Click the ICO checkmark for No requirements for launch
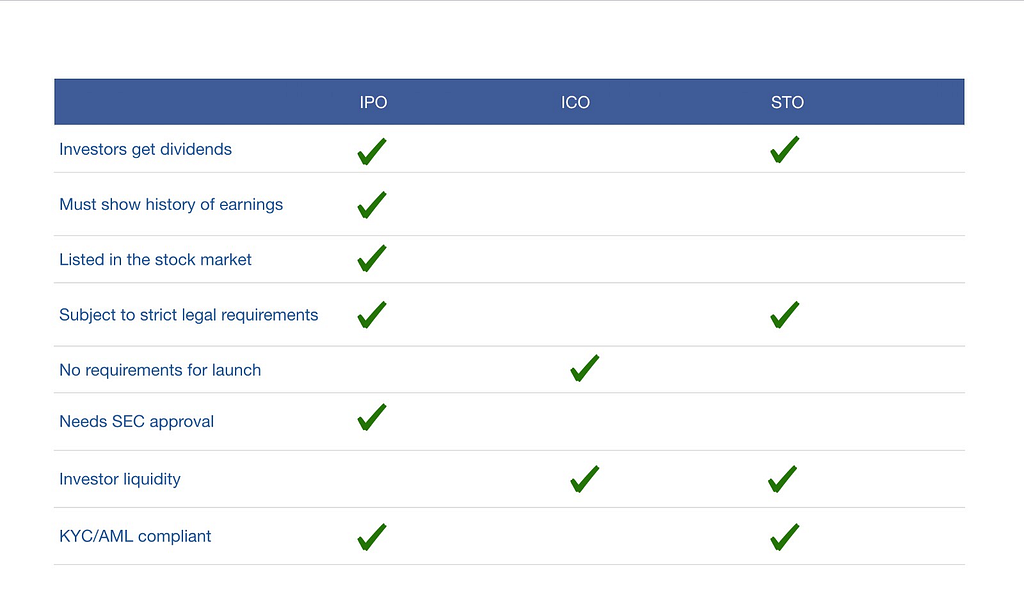The height and width of the screenshot is (613, 1024). coord(584,368)
